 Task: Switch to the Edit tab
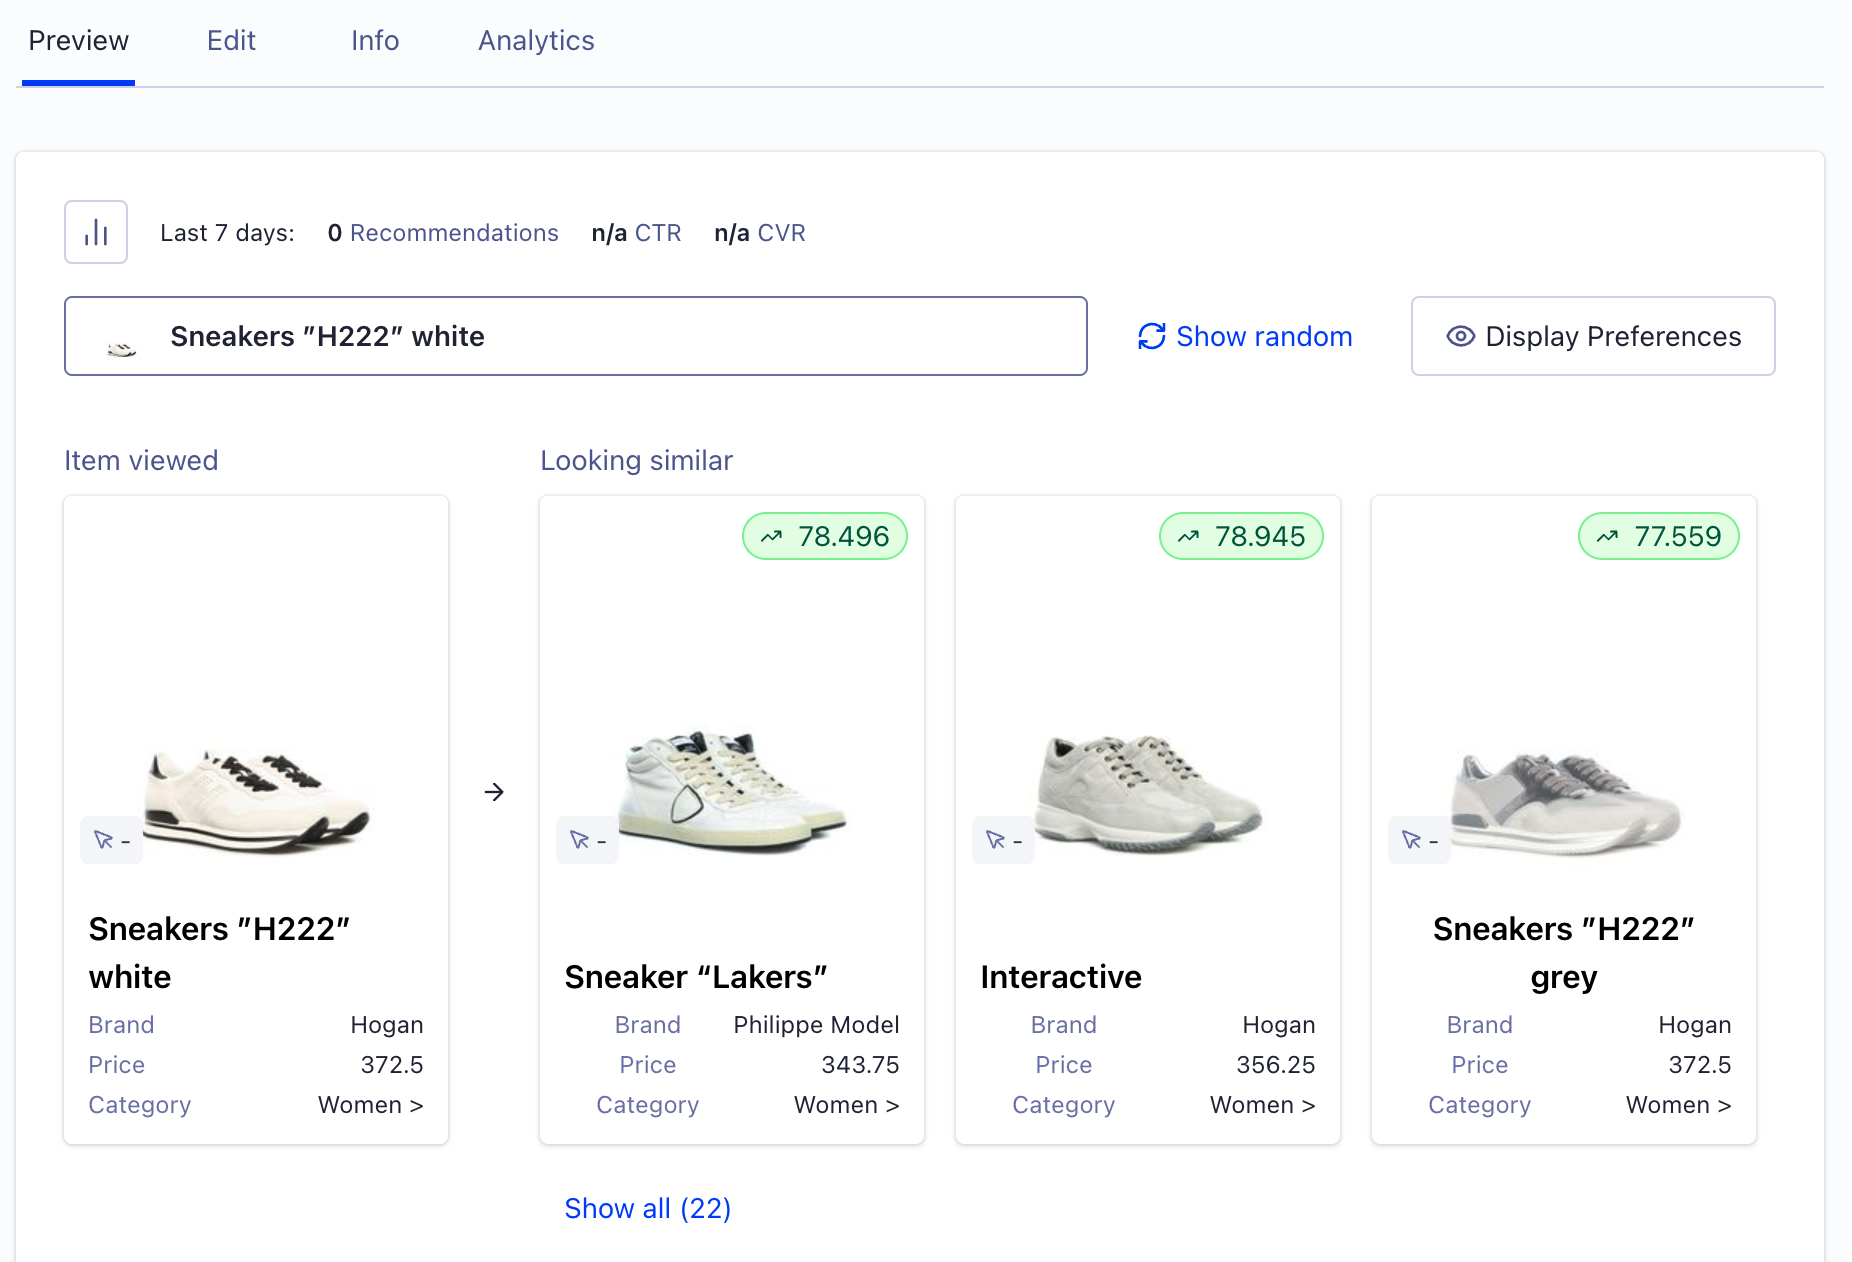[x=231, y=41]
